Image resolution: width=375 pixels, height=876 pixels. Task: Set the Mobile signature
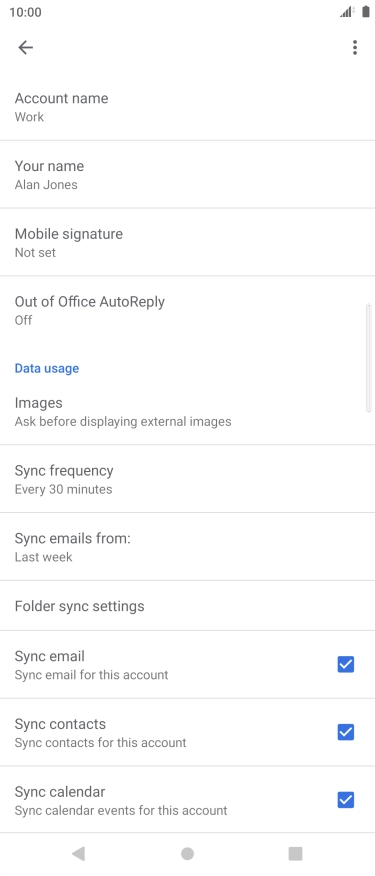pyautogui.click(x=187, y=242)
